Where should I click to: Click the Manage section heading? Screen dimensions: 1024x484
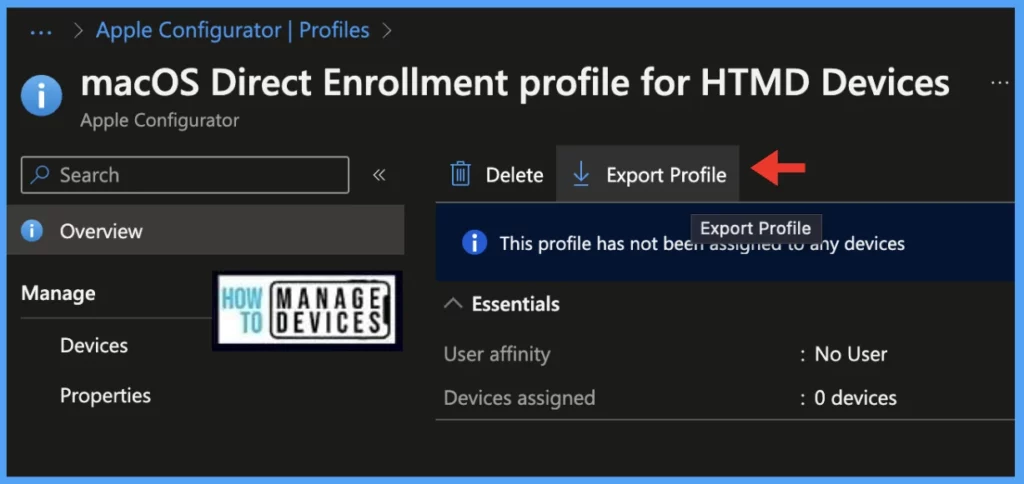[x=58, y=293]
